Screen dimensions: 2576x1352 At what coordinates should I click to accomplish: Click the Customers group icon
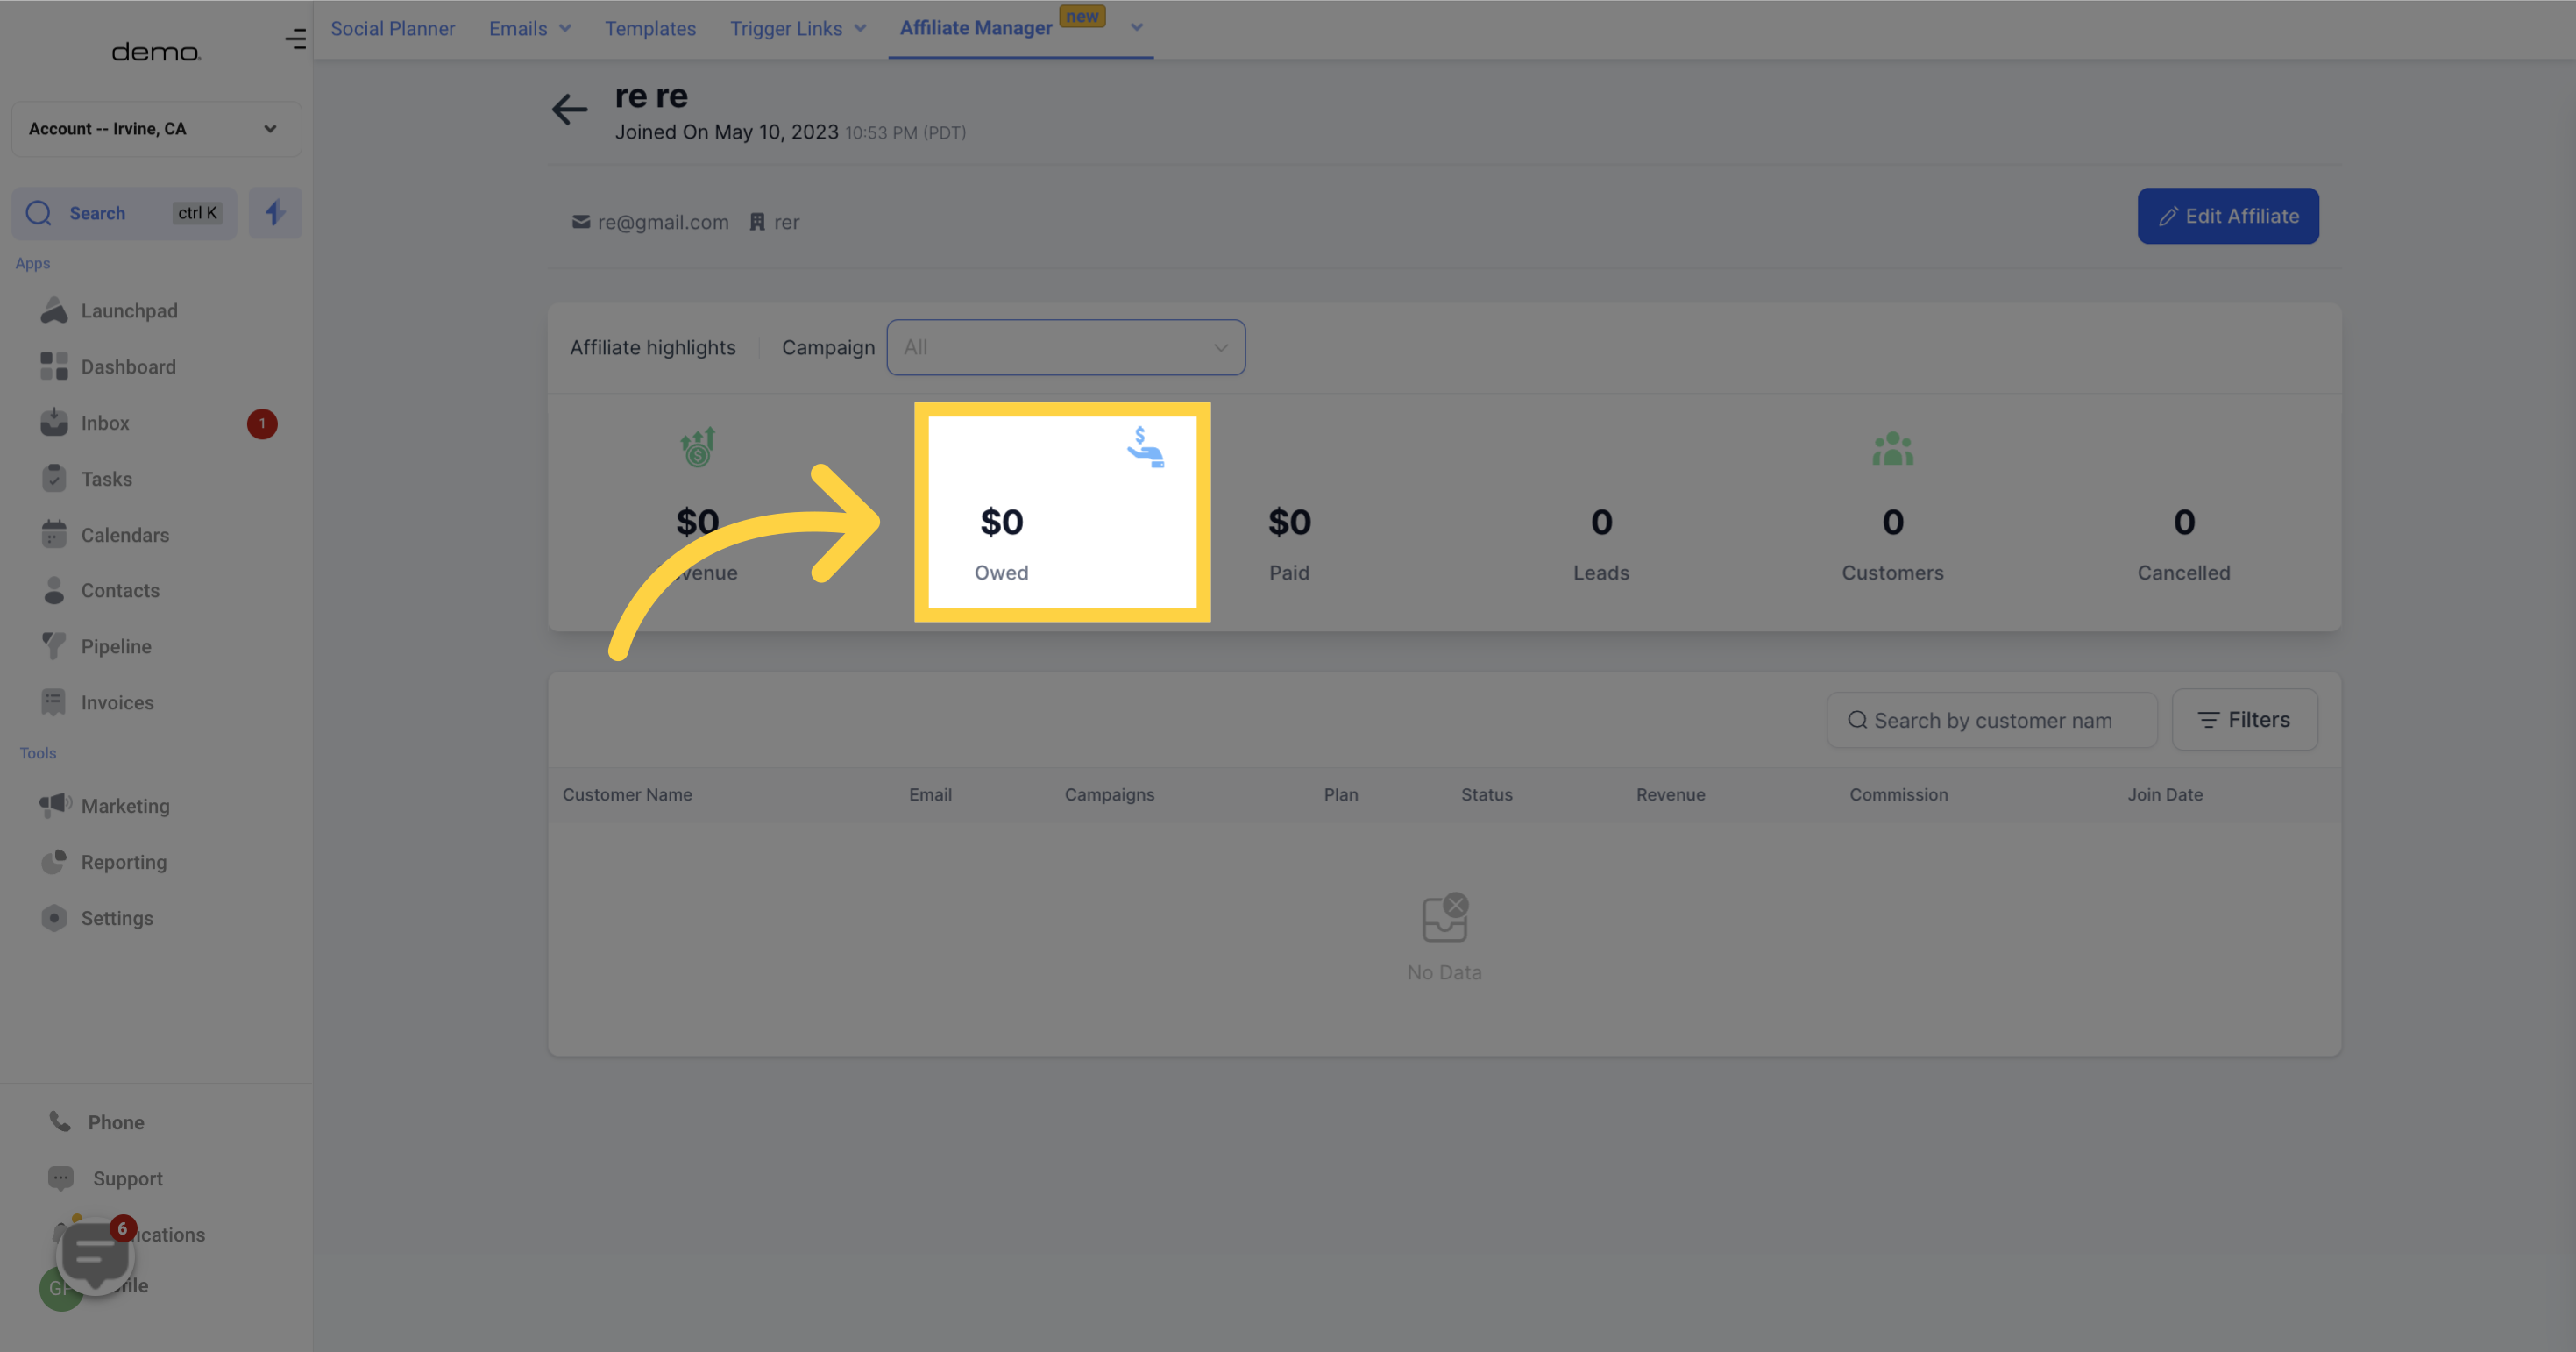pyautogui.click(x=1892, y=449)
